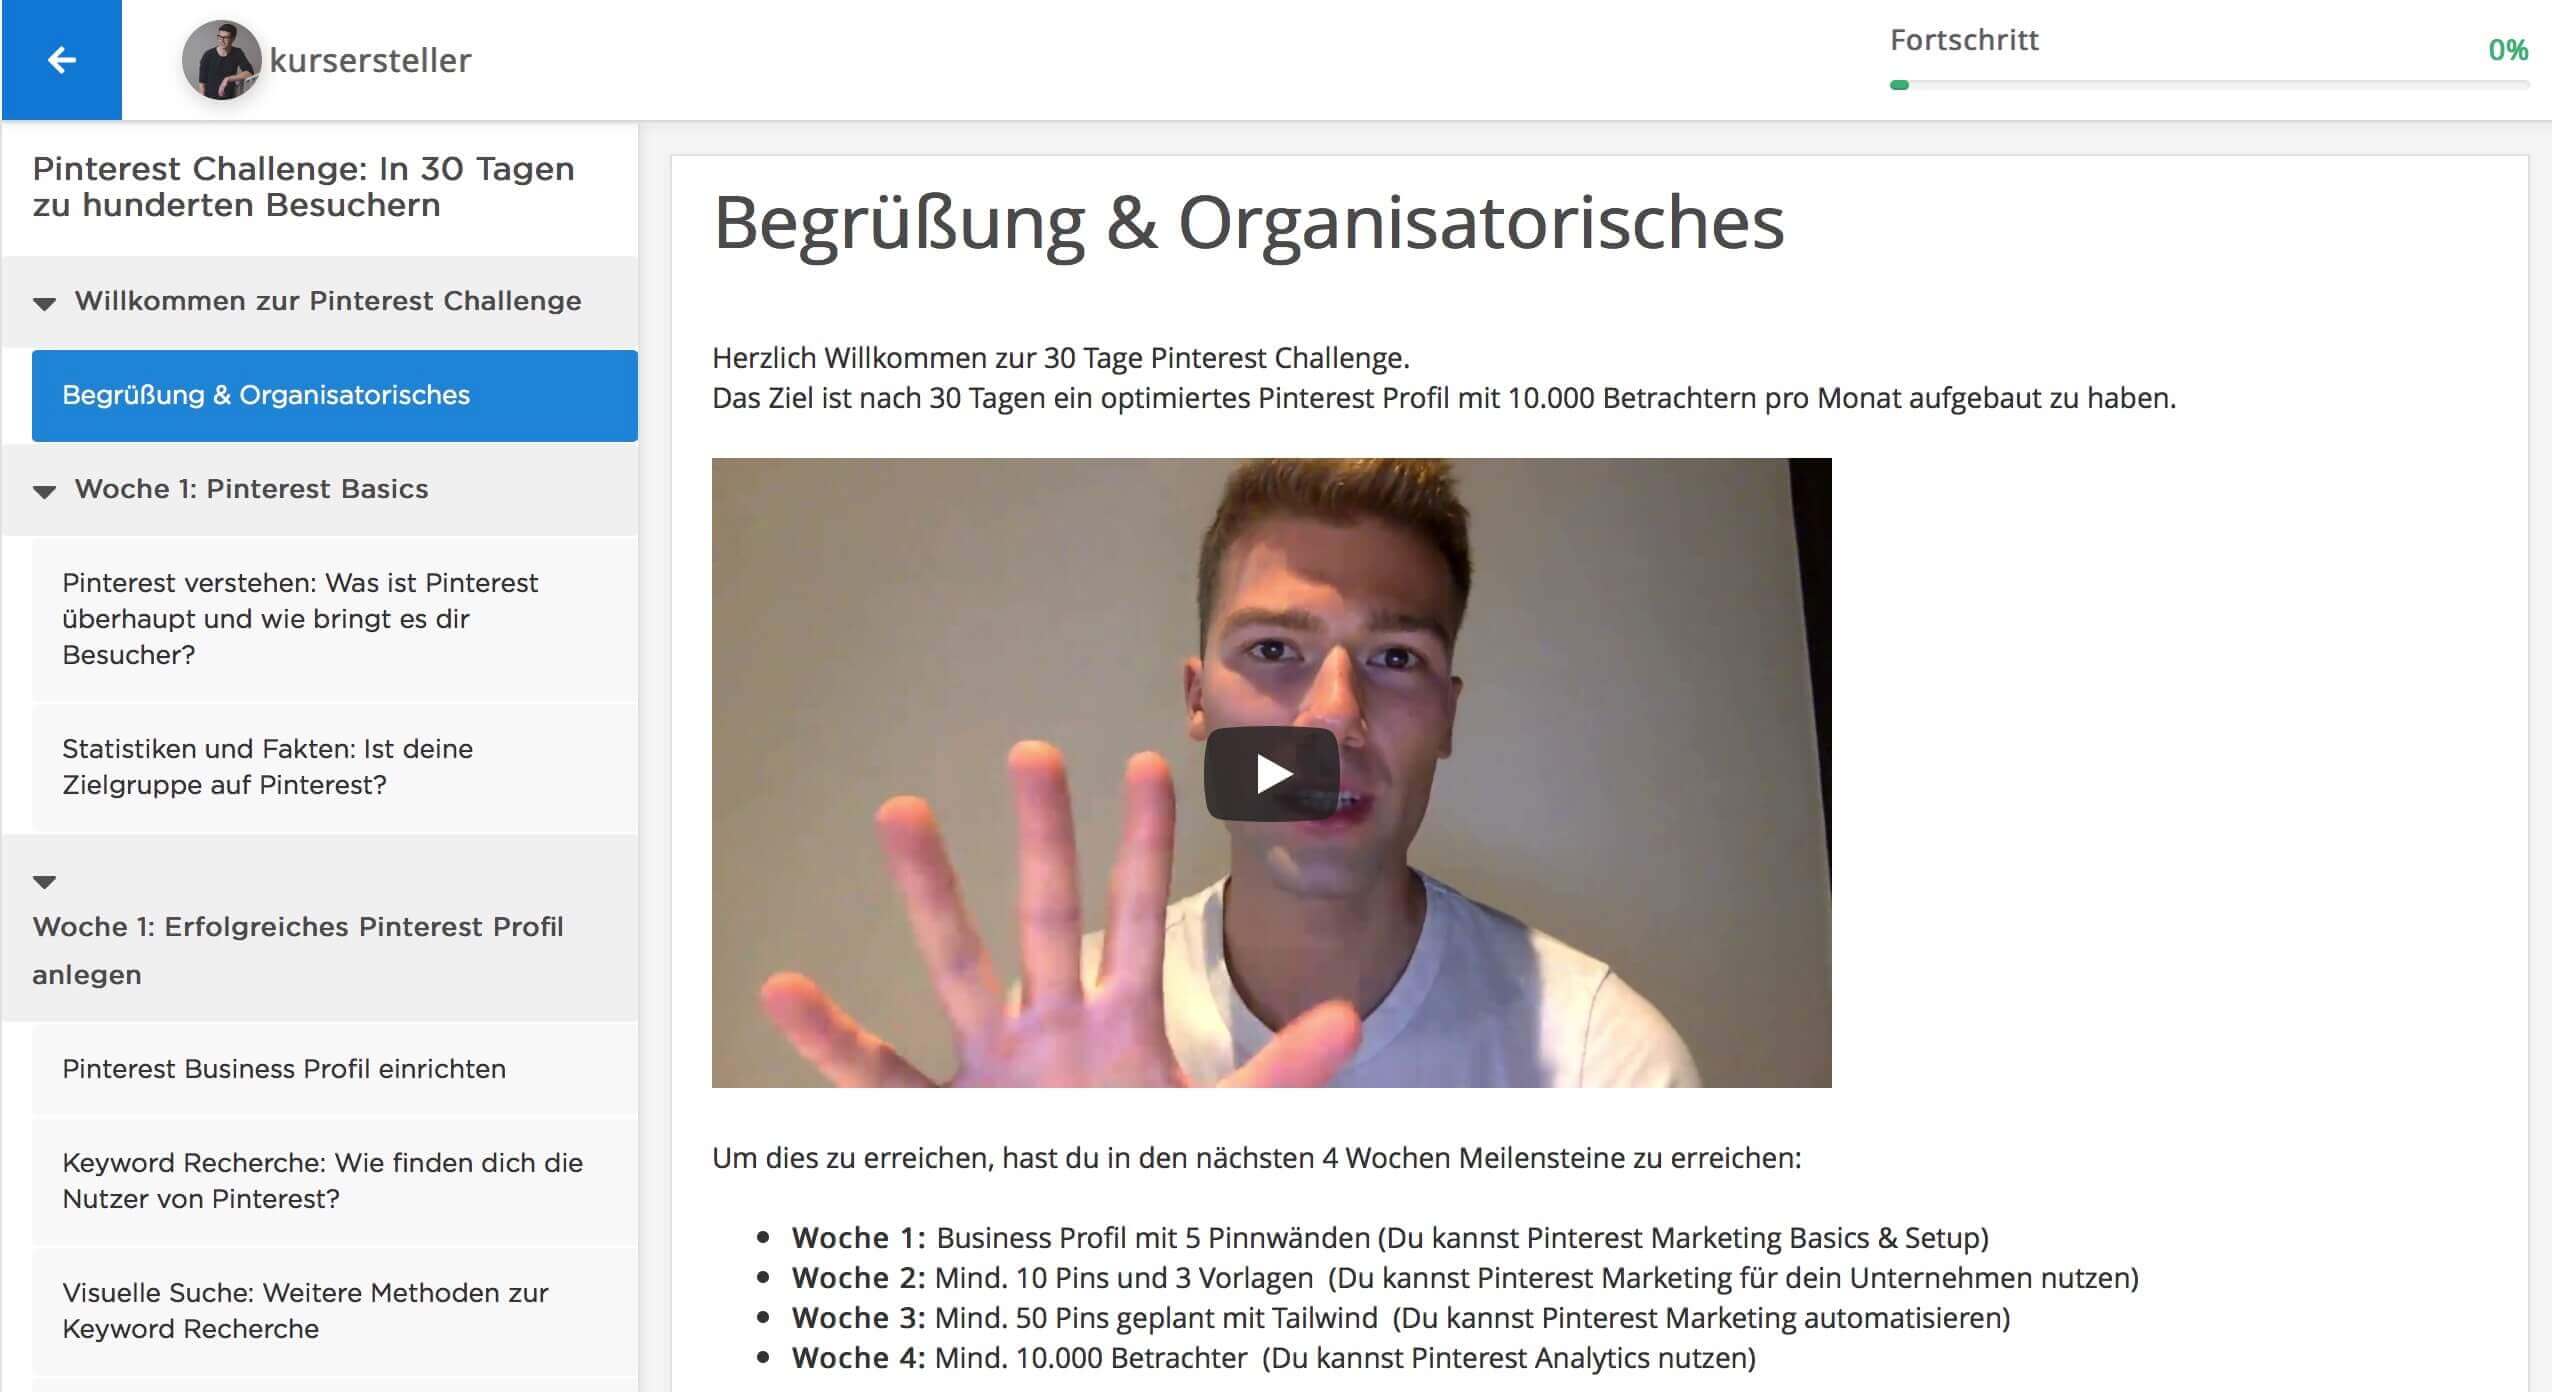Collapse Woche 1: Erfolgreiches Pinterest Profil anlegen
This screenshot has height=1392, width=2552.
pyautogui.click(x=44, y=881)
